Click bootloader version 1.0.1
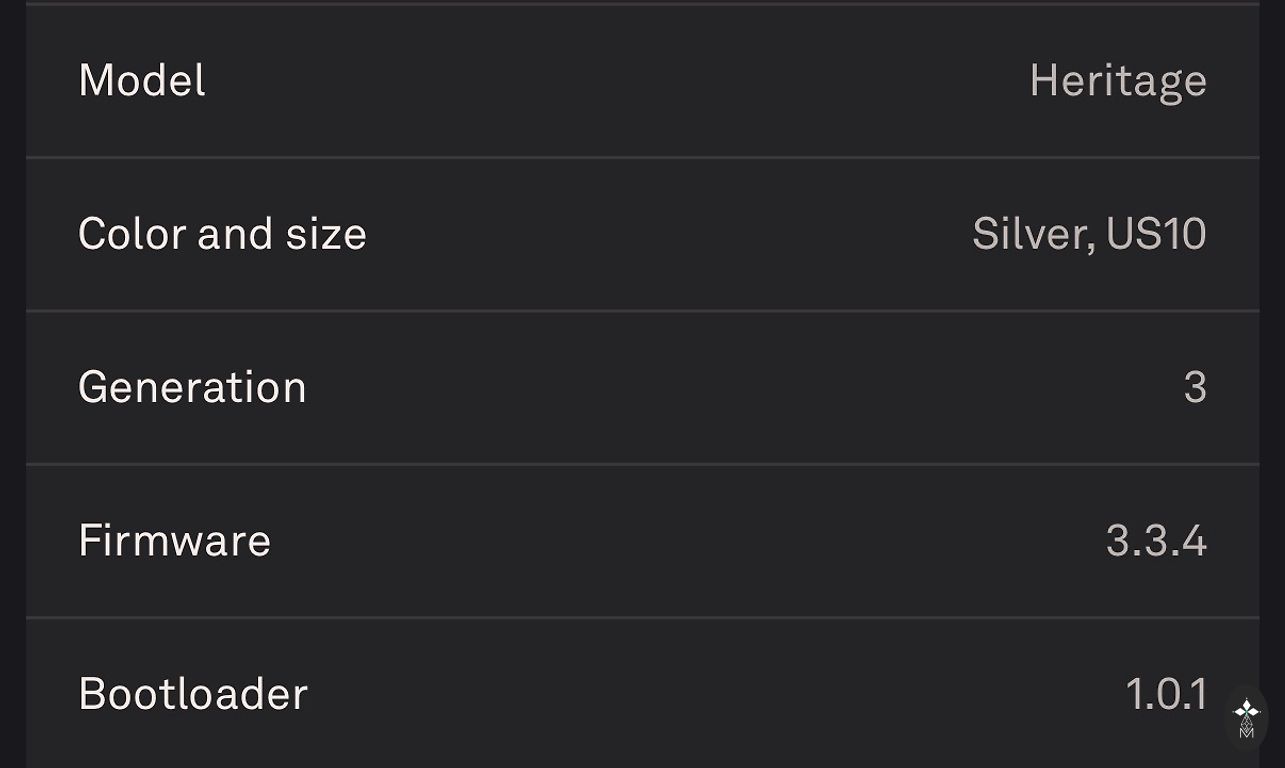 1165,694
